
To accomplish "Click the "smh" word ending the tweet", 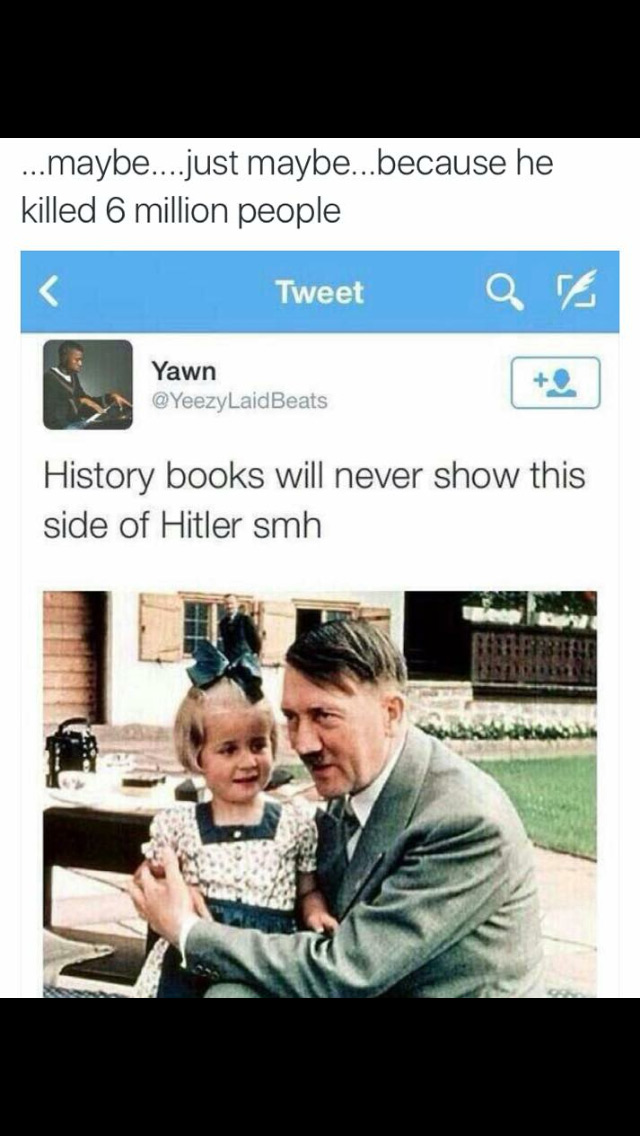I will pos(287,525).
